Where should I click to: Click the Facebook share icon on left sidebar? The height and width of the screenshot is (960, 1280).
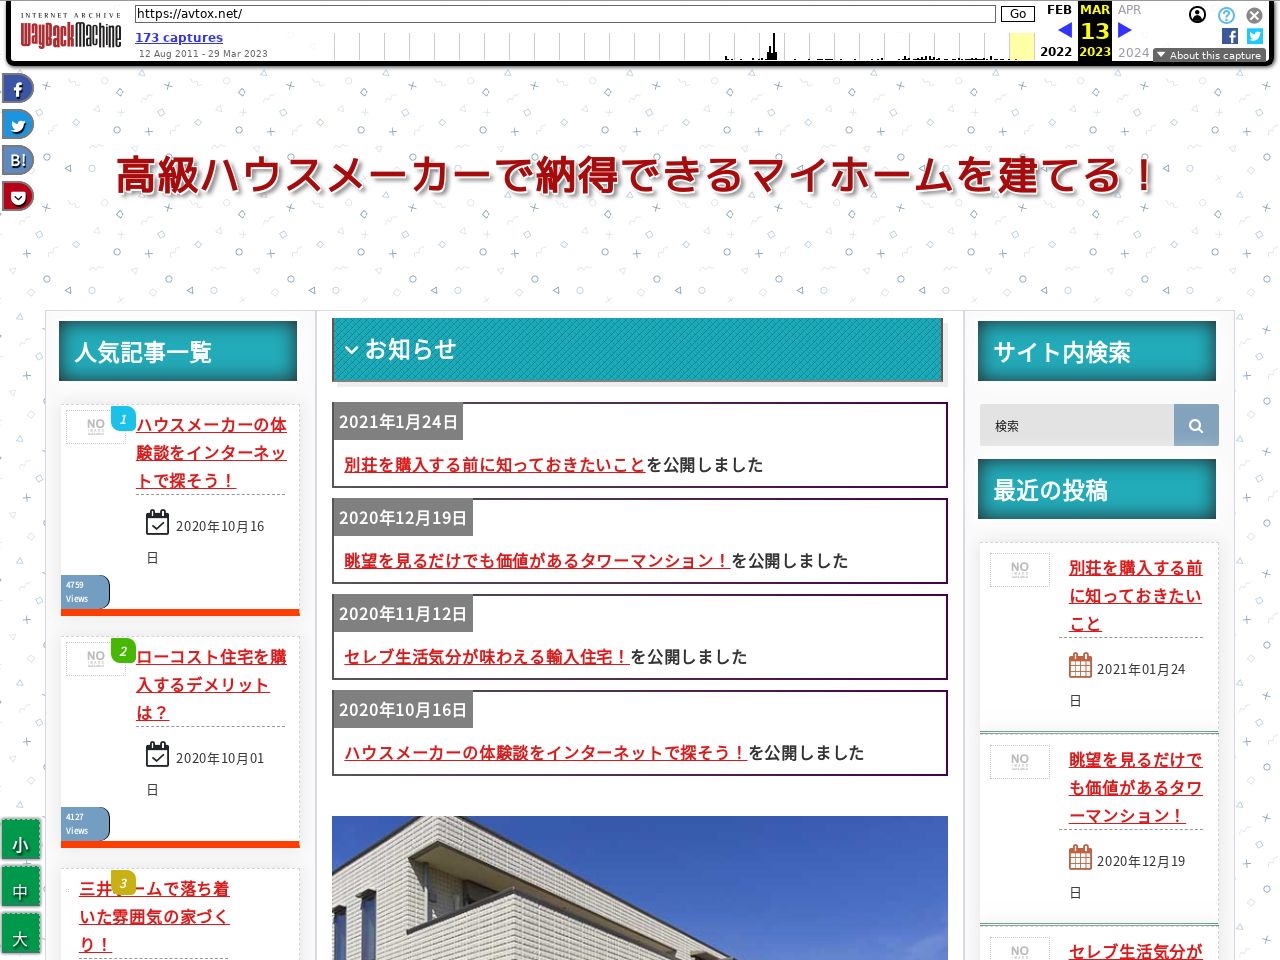click(x=18, y=89)
